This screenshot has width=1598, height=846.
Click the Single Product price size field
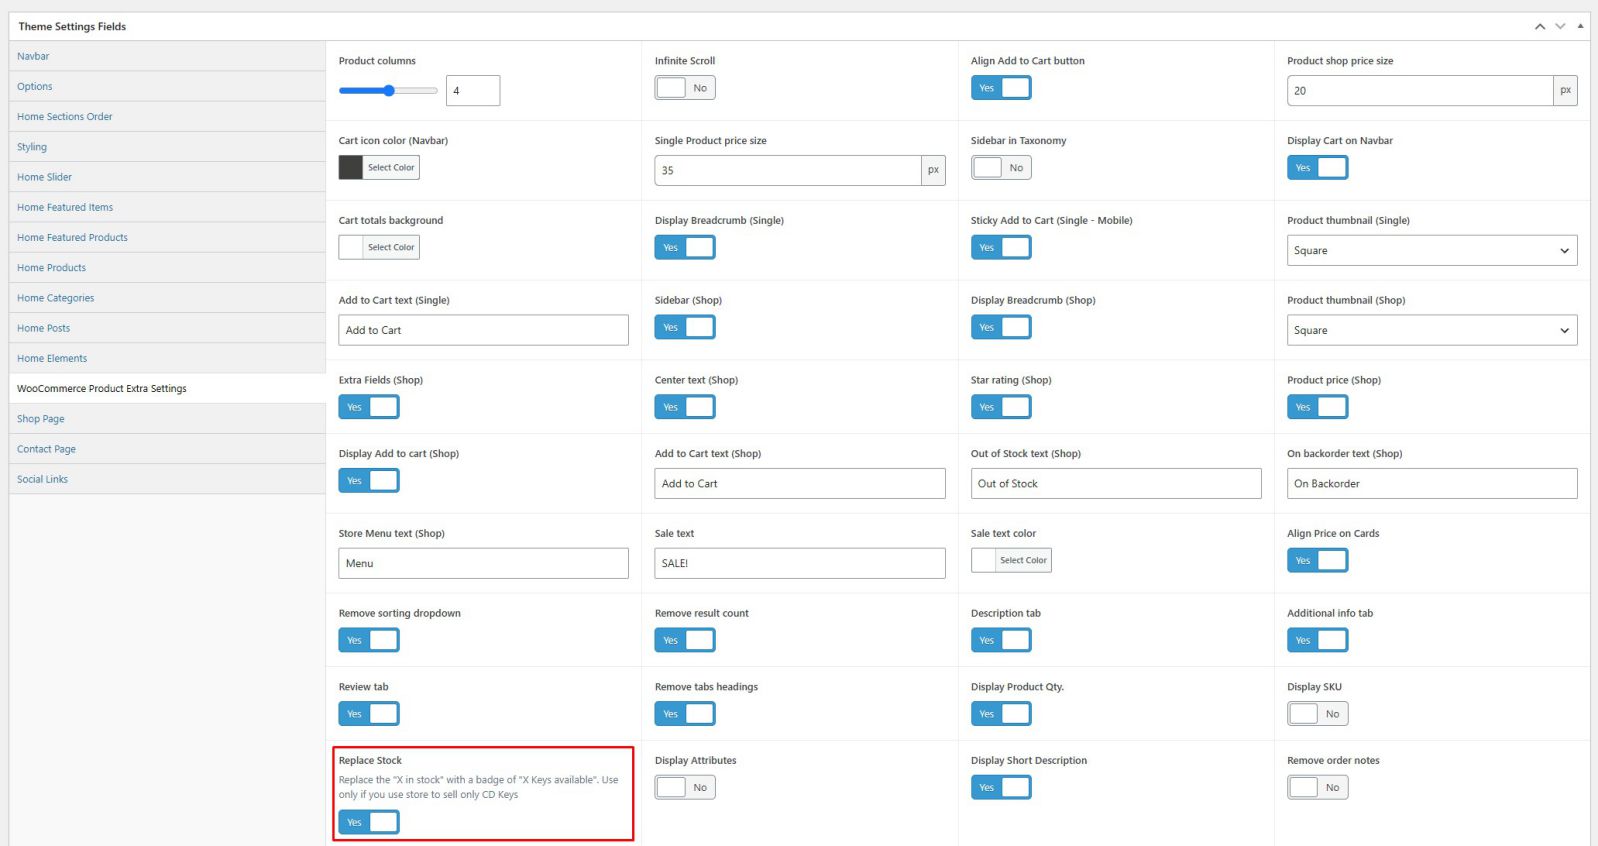[x=788, y=170]
